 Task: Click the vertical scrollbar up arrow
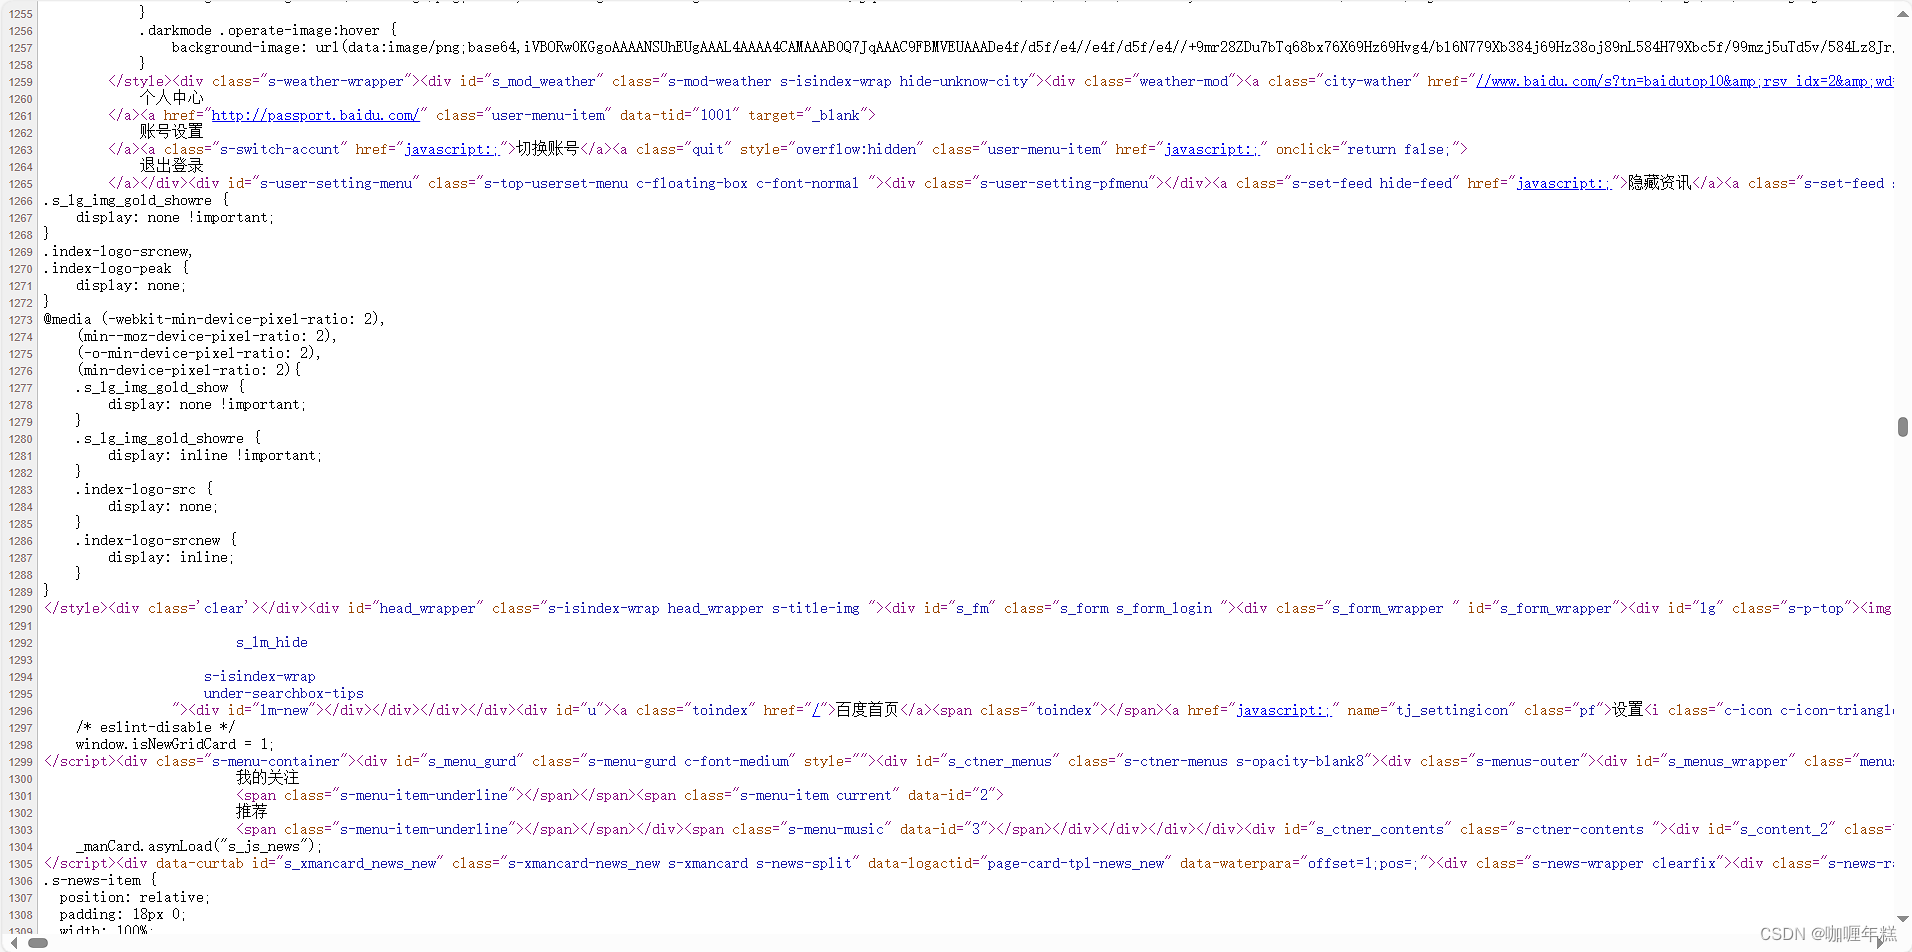coord(1902,14)
